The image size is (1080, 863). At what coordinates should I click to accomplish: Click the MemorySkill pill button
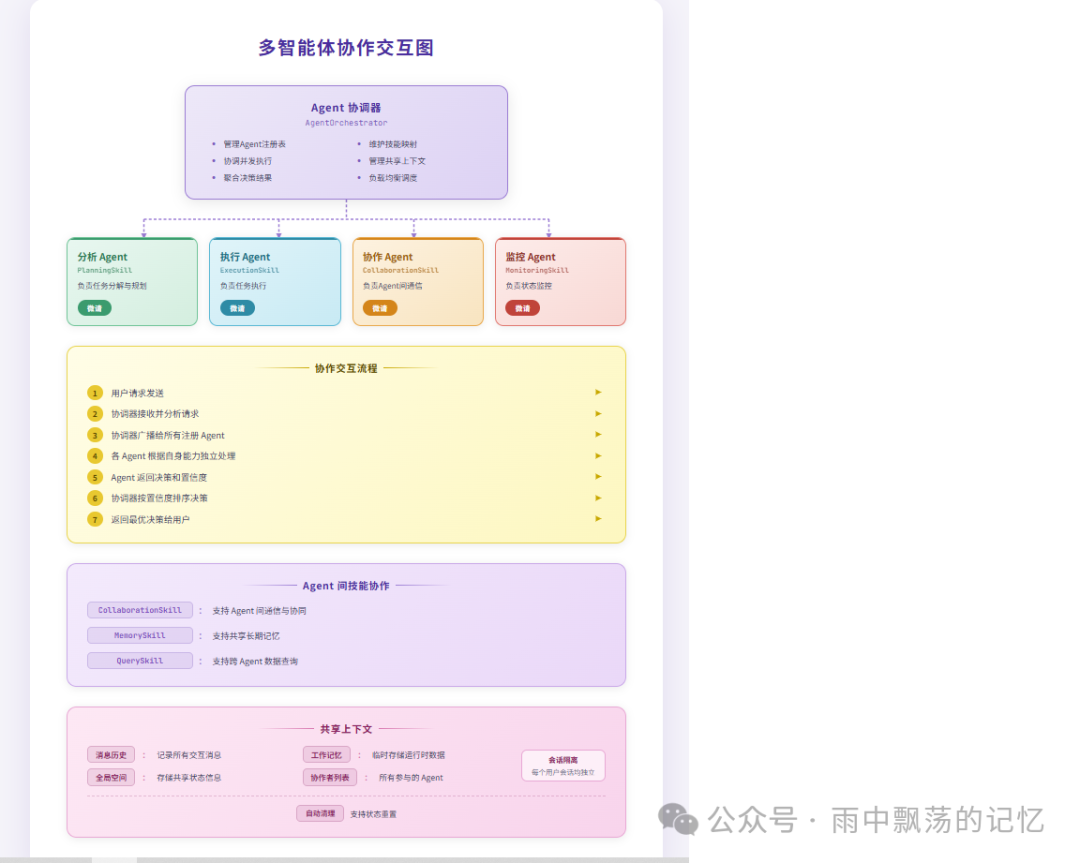pyautogui.click(x=139, y=635)
